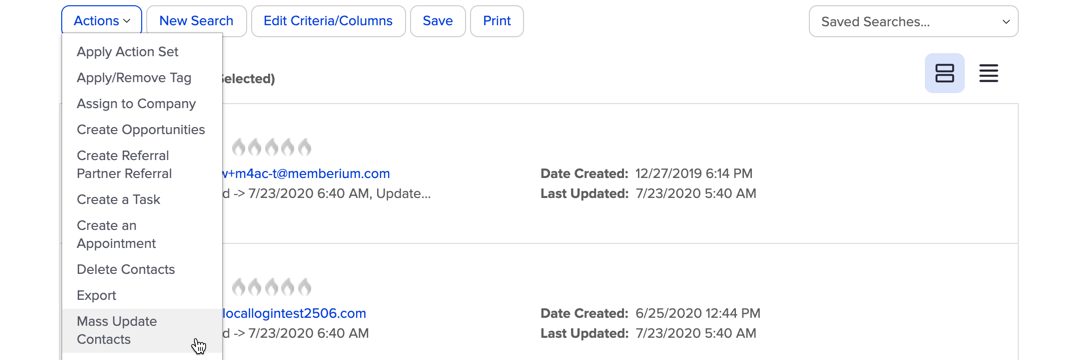Expand the Saved Searches dropdown
This screenshot has width=1090, height=360.
(x=913, y=22)
